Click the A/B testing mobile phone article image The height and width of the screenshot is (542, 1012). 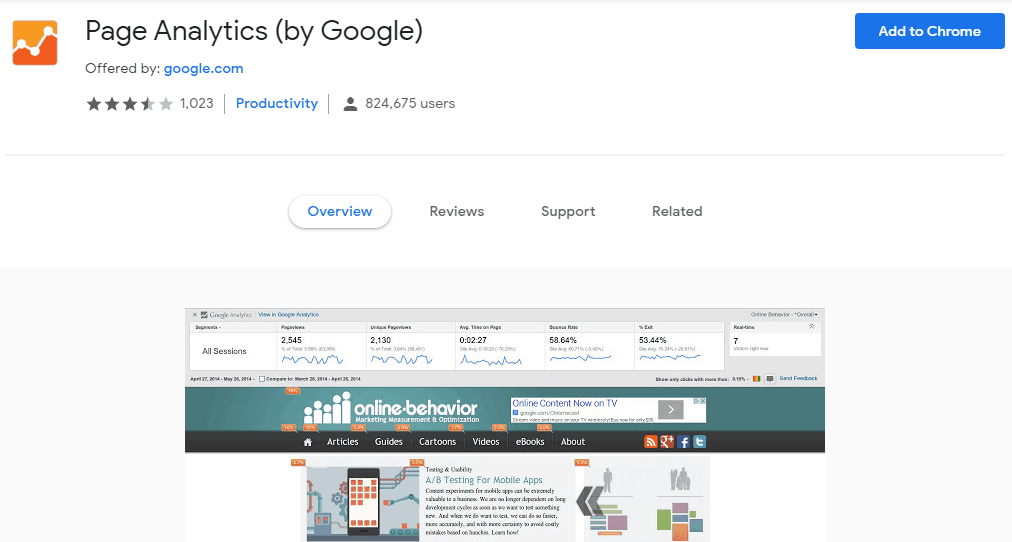point(363,503)
